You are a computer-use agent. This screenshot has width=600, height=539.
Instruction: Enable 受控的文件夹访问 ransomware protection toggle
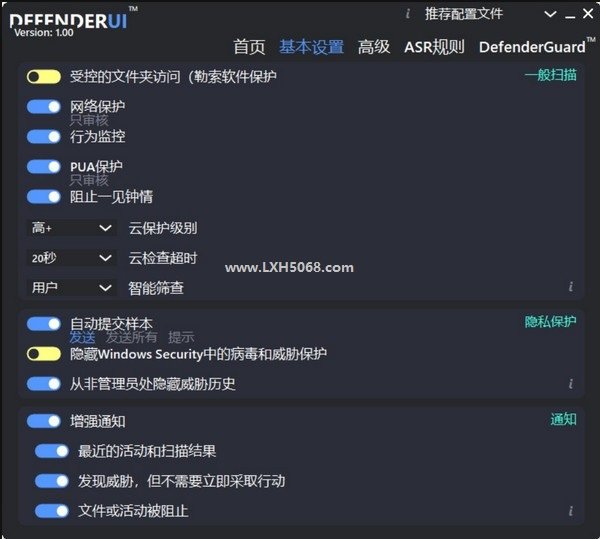[x=44, y=77]
